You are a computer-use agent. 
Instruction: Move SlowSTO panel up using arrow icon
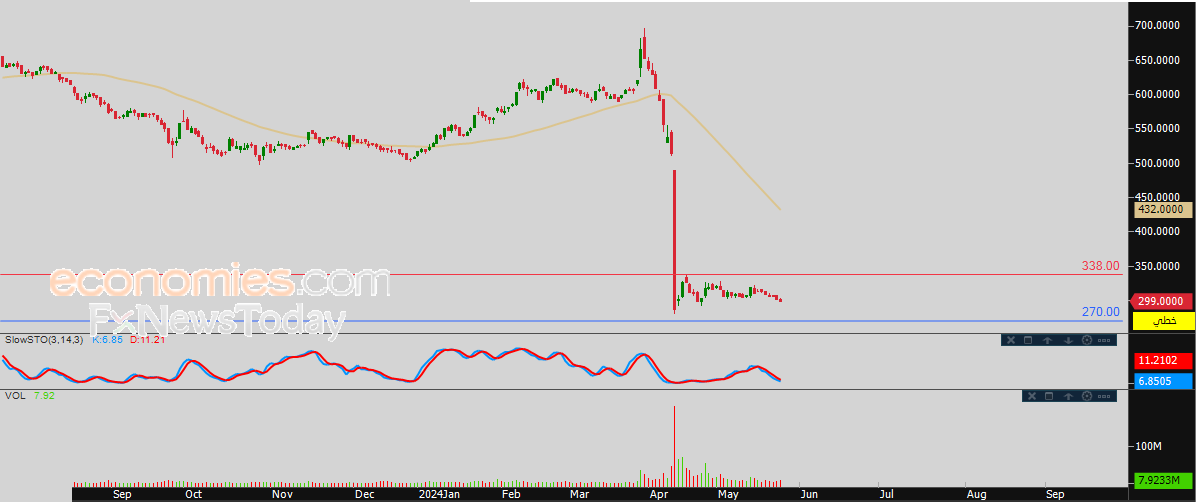tap(1048, 340)
